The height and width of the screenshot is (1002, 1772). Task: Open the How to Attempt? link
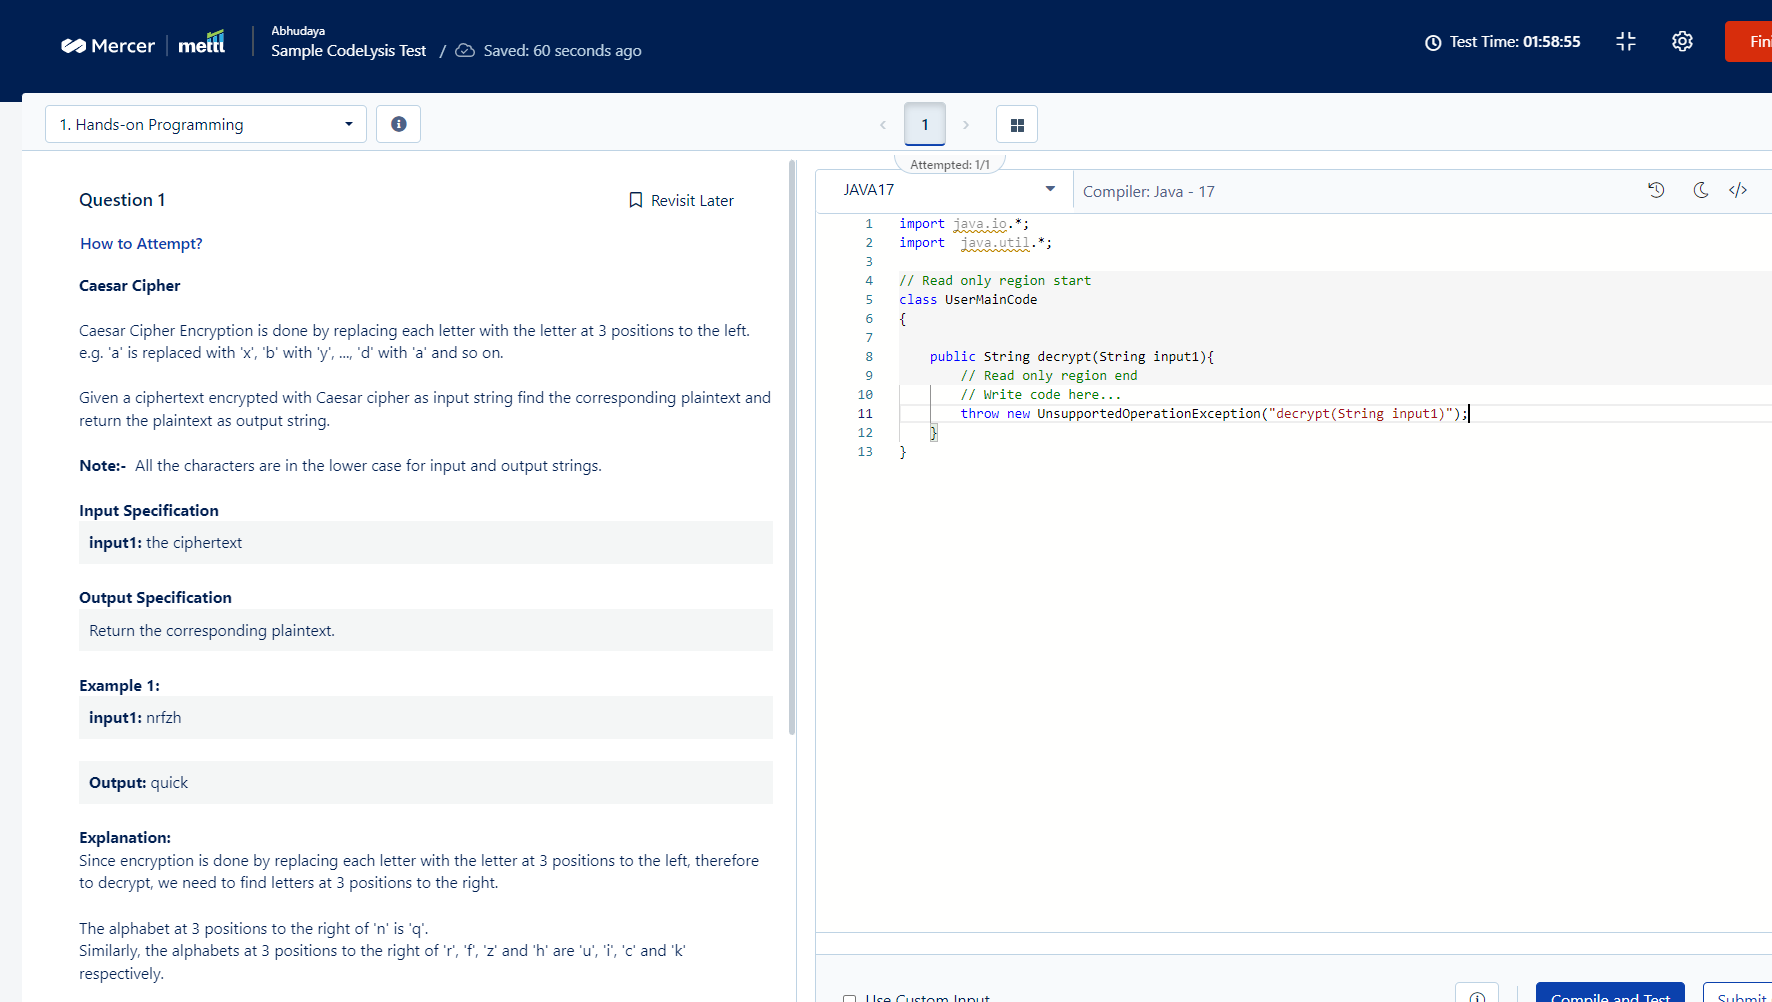point(141,244)
